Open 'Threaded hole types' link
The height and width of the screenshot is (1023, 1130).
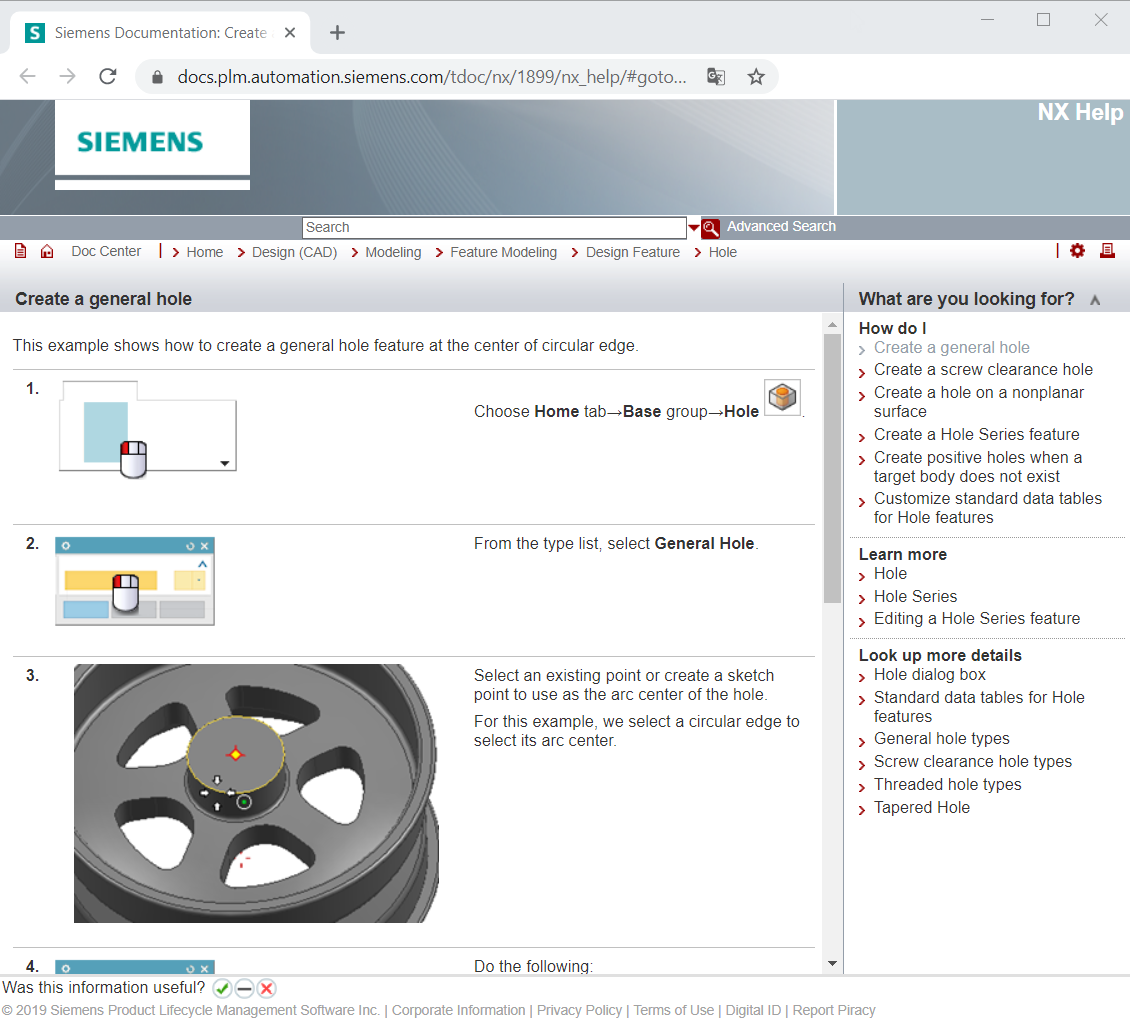tap(947, 785)
